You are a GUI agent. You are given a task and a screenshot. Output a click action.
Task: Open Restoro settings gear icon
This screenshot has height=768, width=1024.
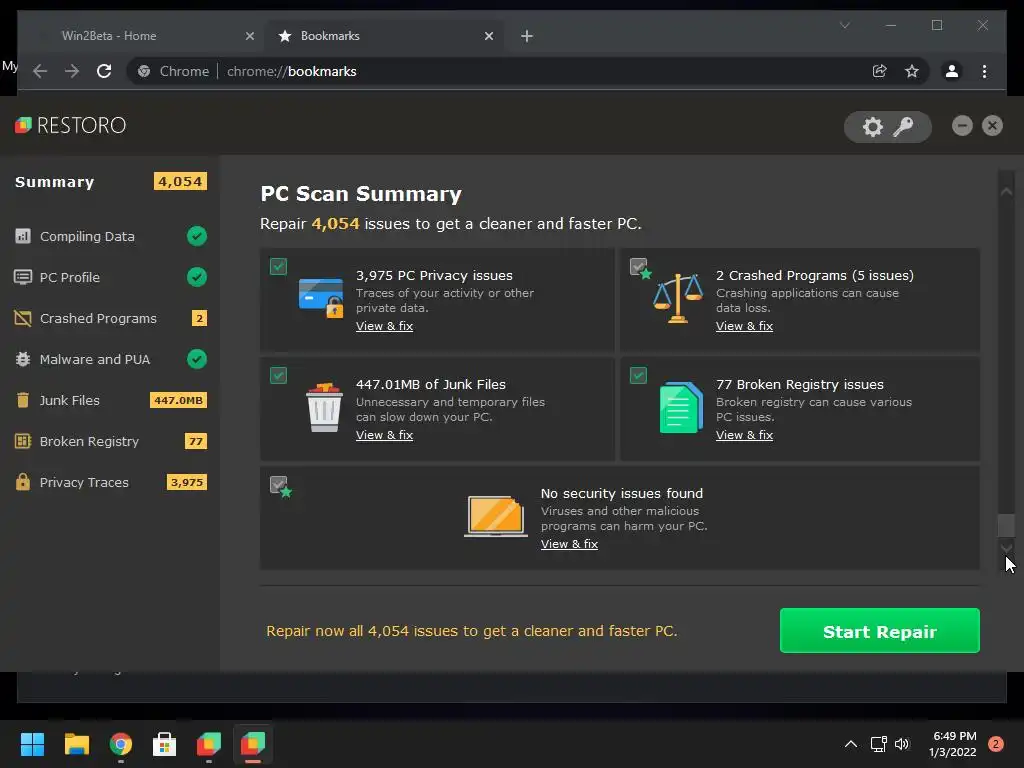[x=872, y=127]
